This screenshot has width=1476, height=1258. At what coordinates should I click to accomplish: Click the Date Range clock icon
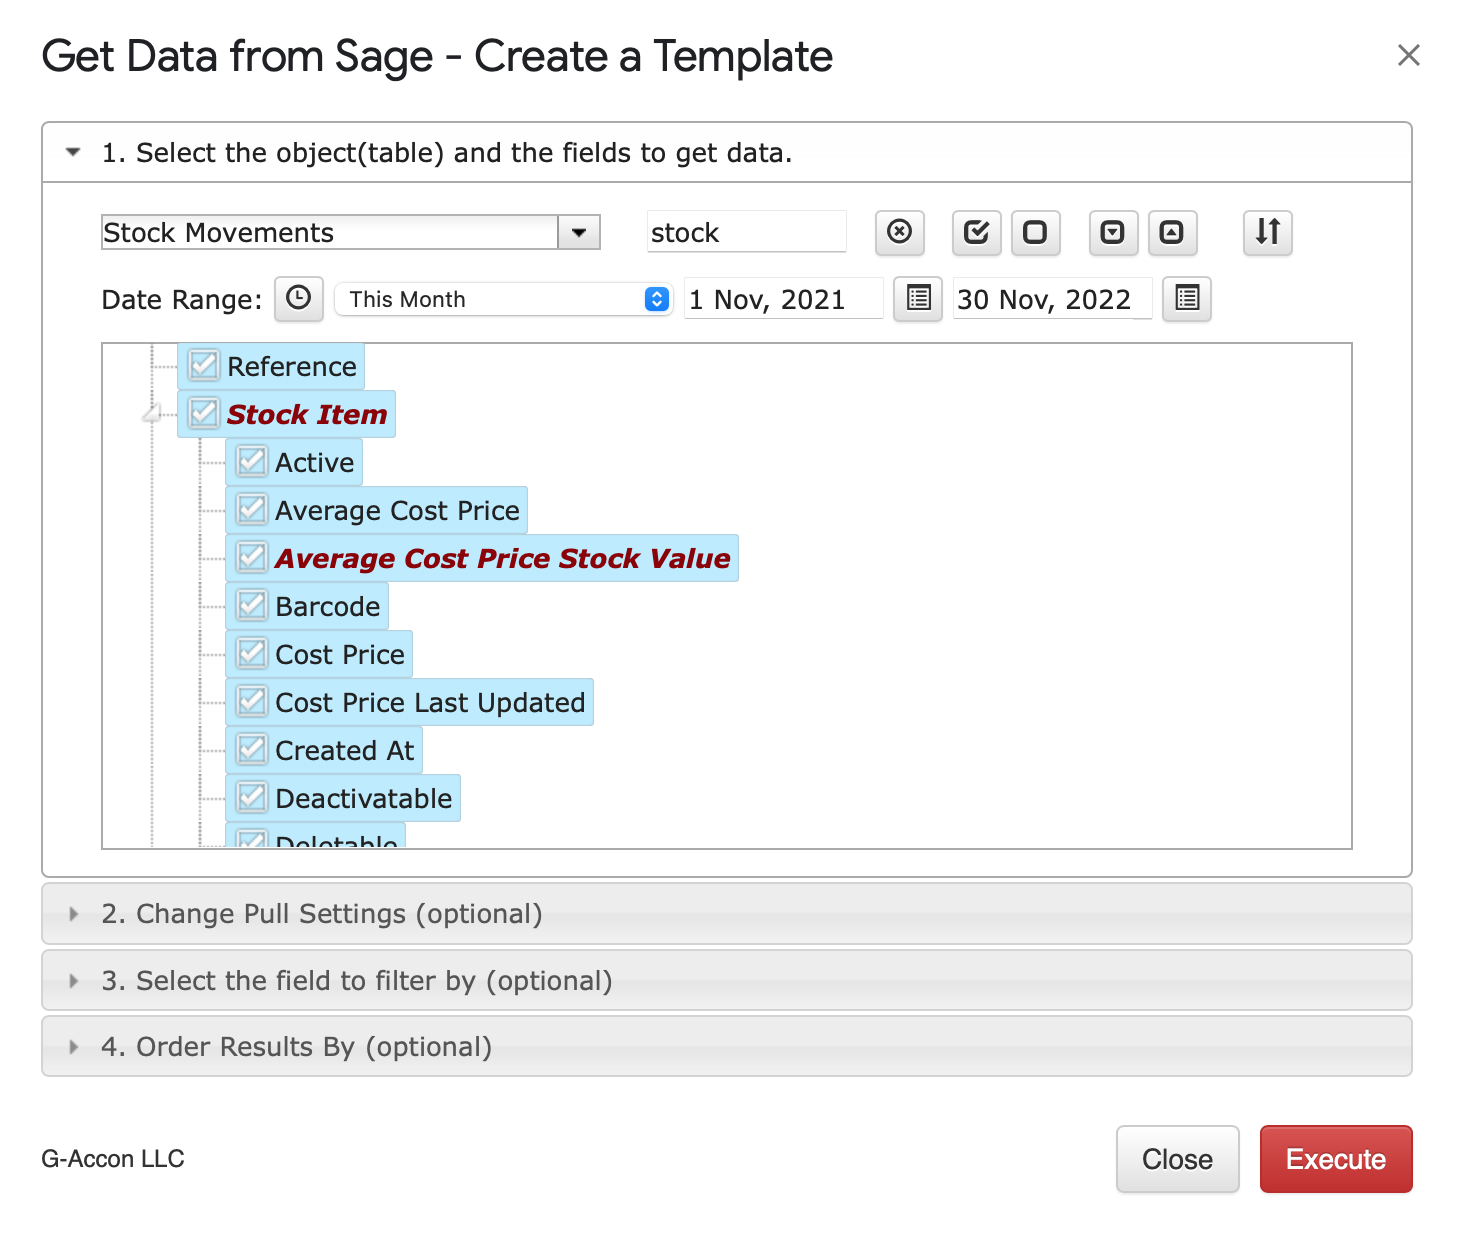click(x=298, y=299)
